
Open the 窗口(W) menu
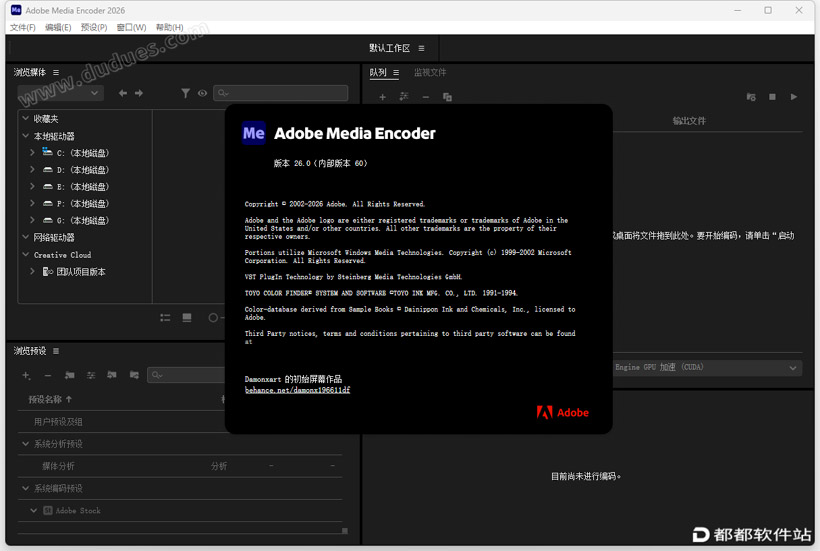pos(131,27)
